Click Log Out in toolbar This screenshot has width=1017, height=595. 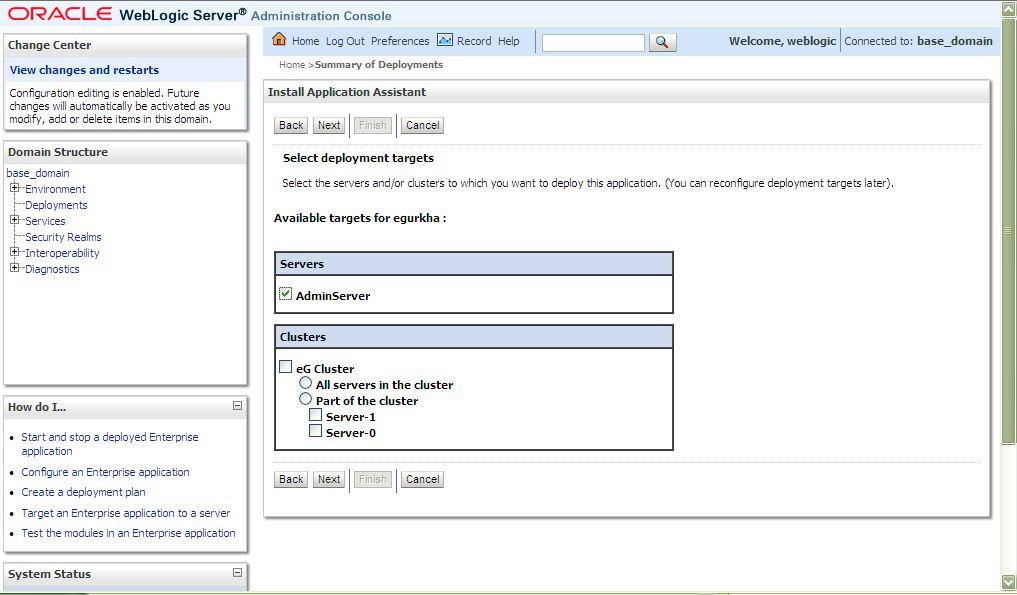345,41
